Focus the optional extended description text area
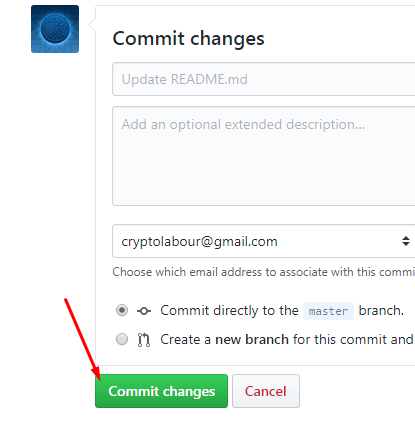Screen dimensions: 415x440 coord(264,156)
